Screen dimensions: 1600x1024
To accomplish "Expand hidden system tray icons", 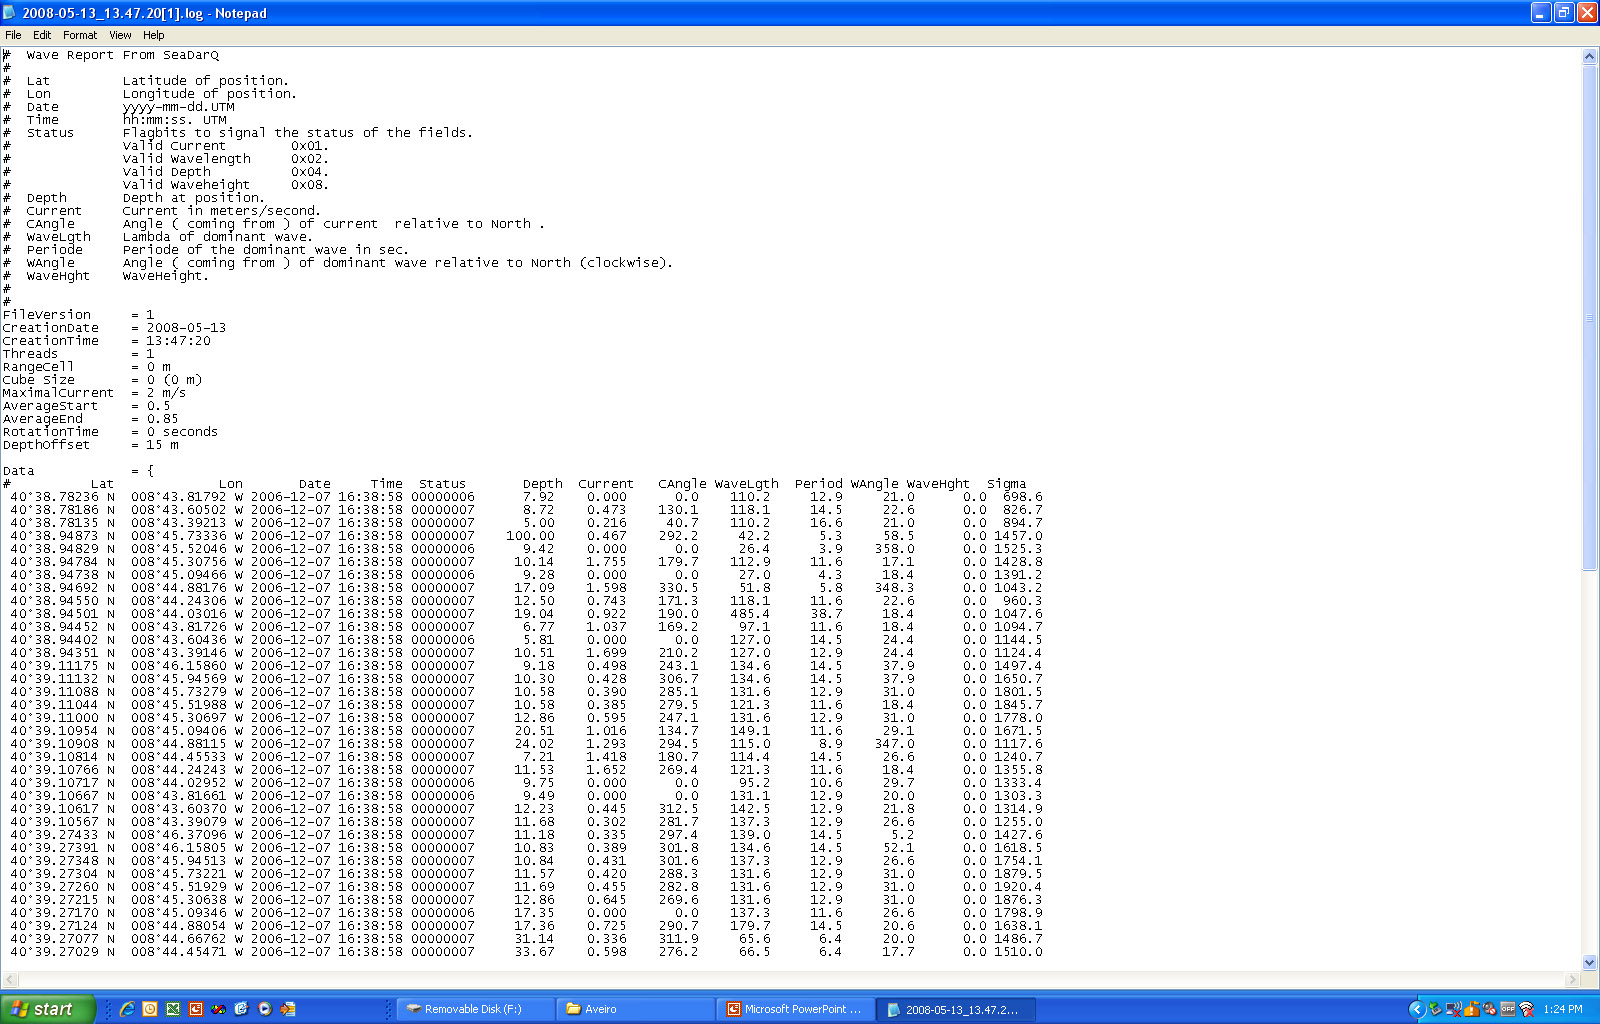I will [1417, 1009].
